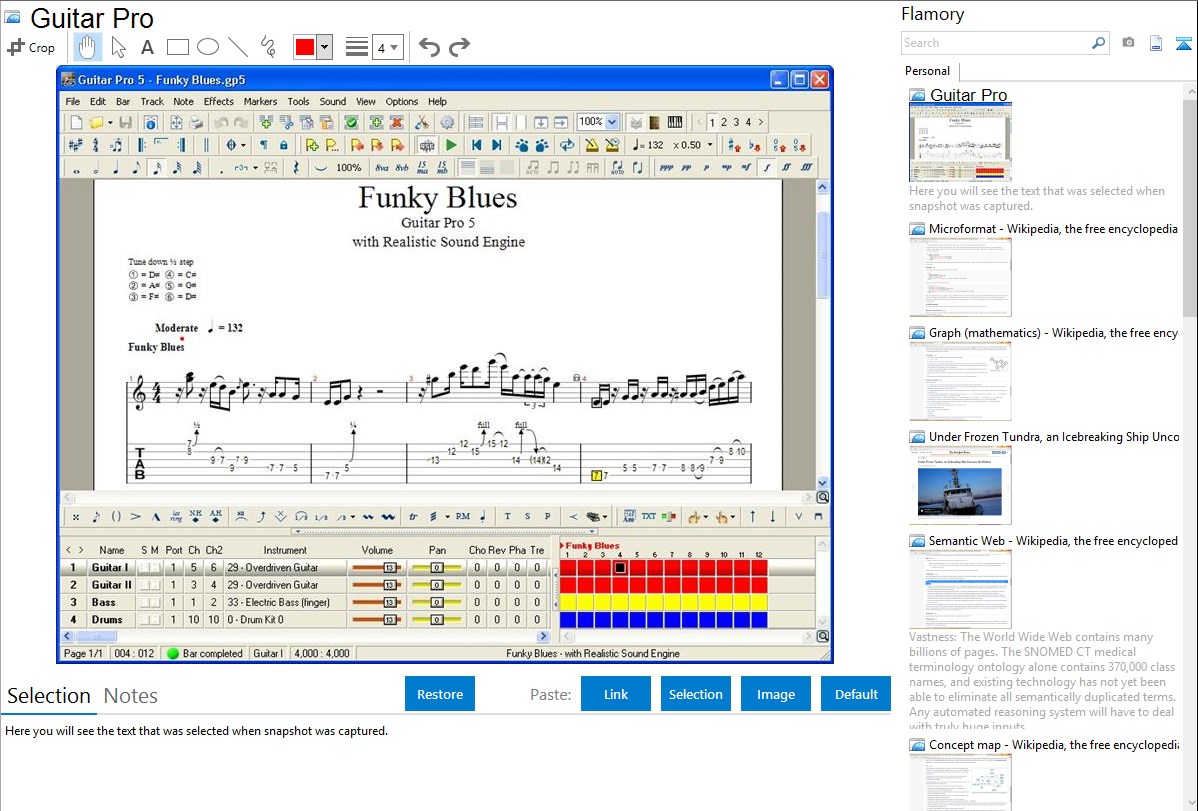Screen dimensions: 1198x811
Task: Select the Flamory ellipse shape tool
Action: (208, 47)
